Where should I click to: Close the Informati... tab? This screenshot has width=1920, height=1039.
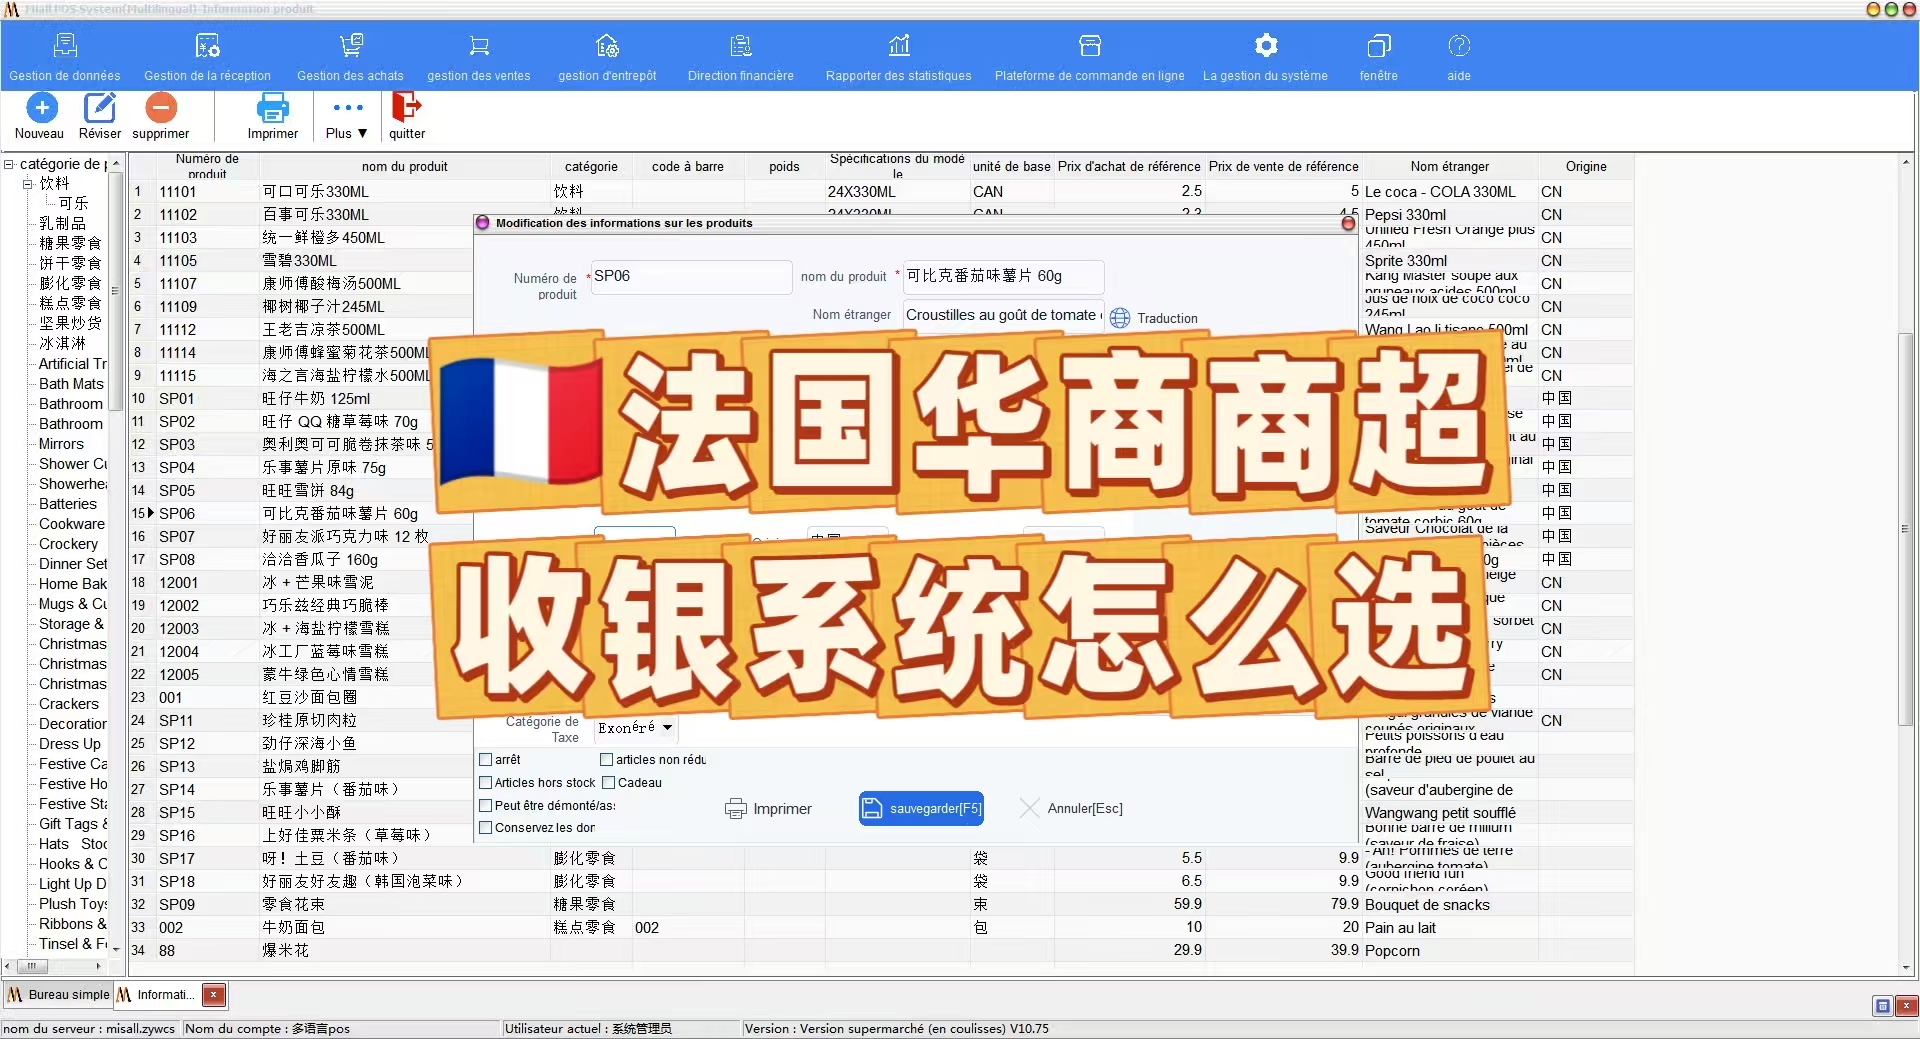[214, 994]
